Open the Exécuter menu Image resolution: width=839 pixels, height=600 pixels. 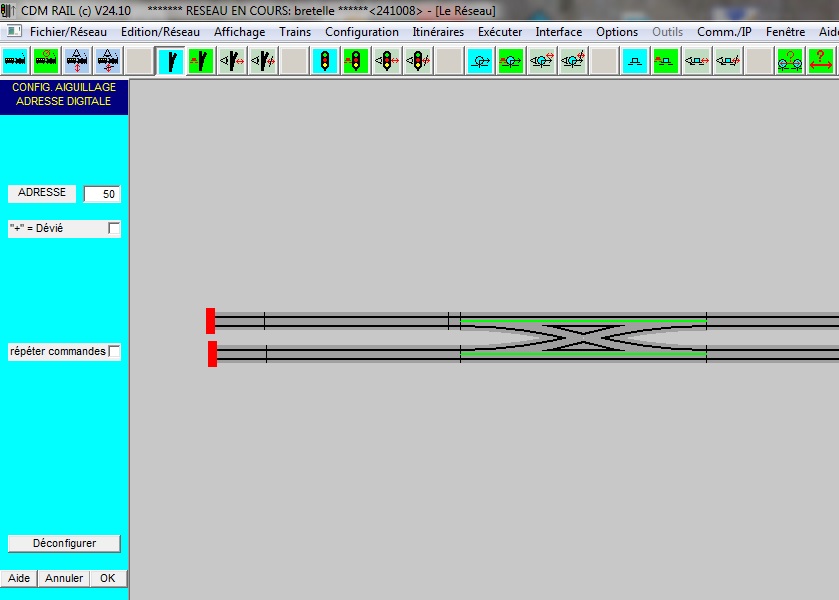point(500,32)
